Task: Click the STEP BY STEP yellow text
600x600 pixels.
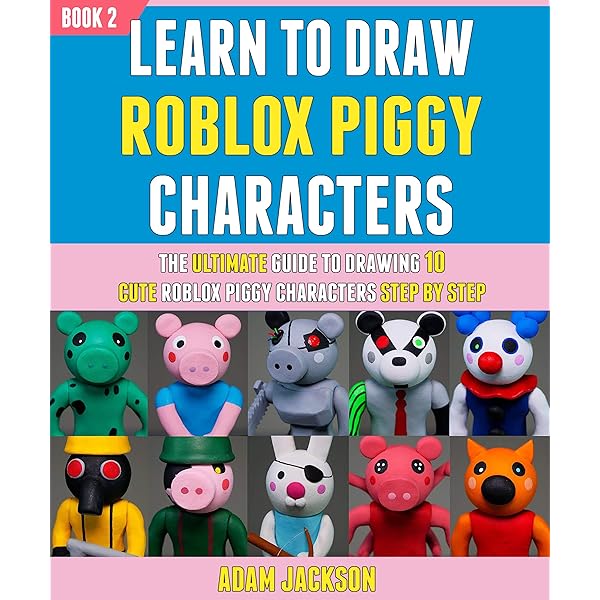Action: point(433,293)
